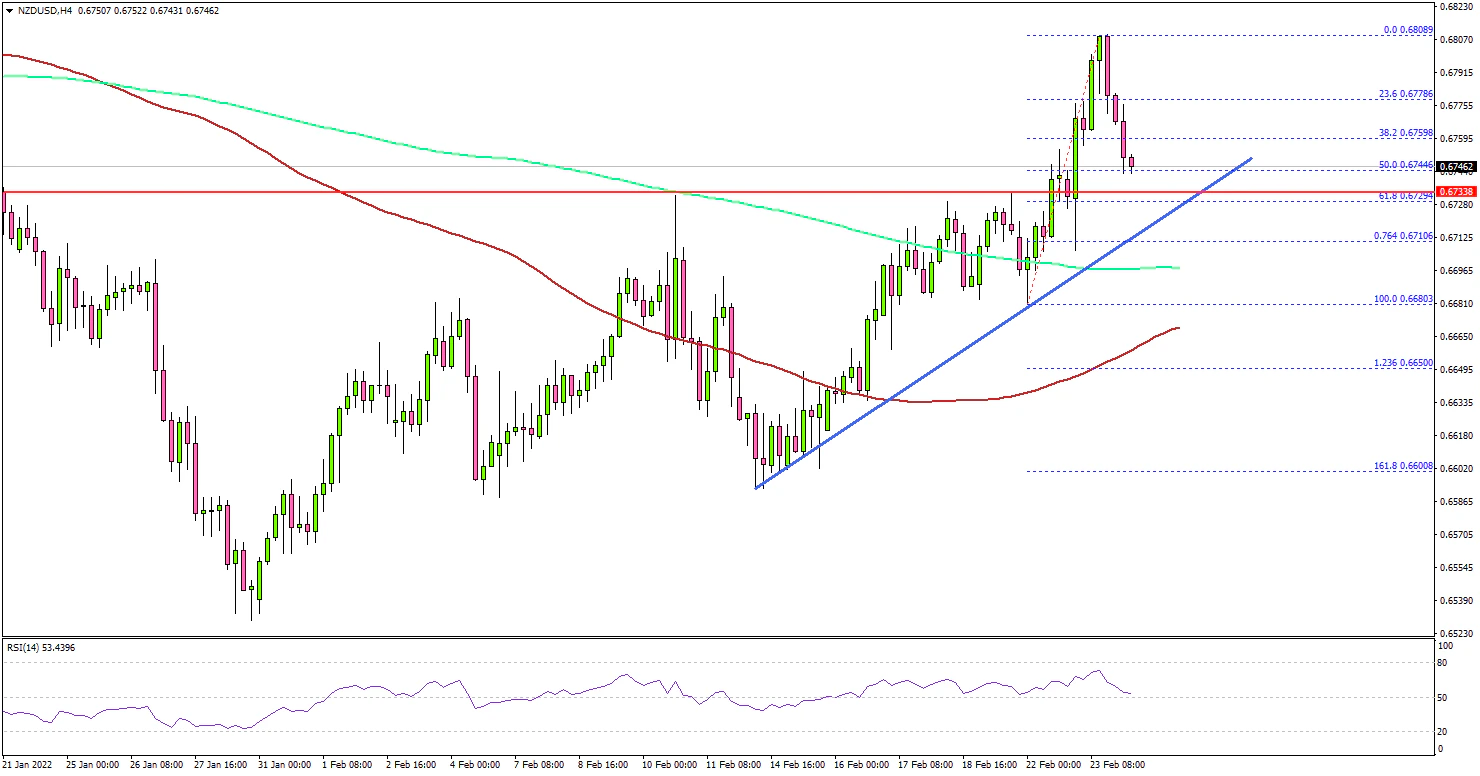The height and width of the screenshot is (776, 1480).
Task: Select the black current price tag 0.67462
Action: (1455, 167)
